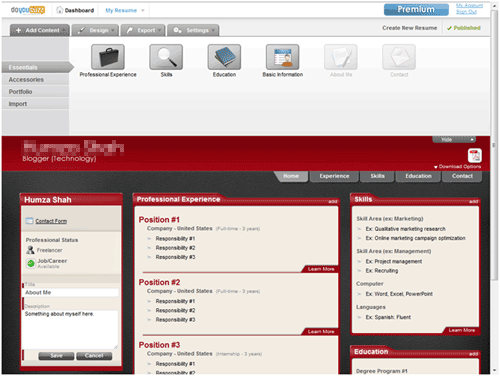Click the Position #1 heading

[159, 220]
